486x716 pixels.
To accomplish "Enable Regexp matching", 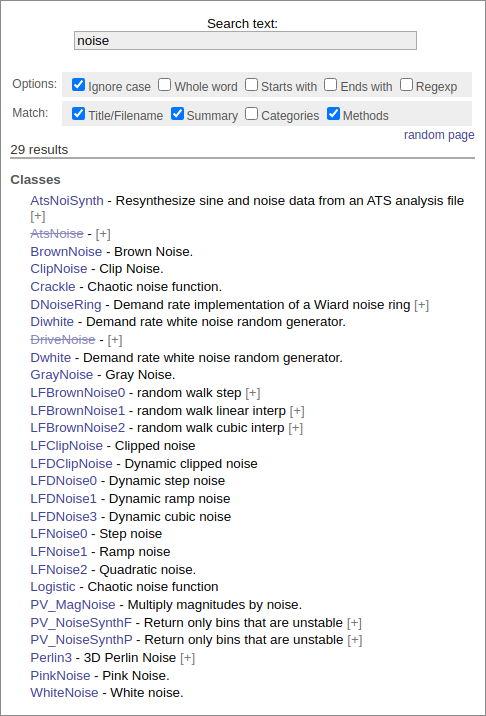I will coord(406,84).
